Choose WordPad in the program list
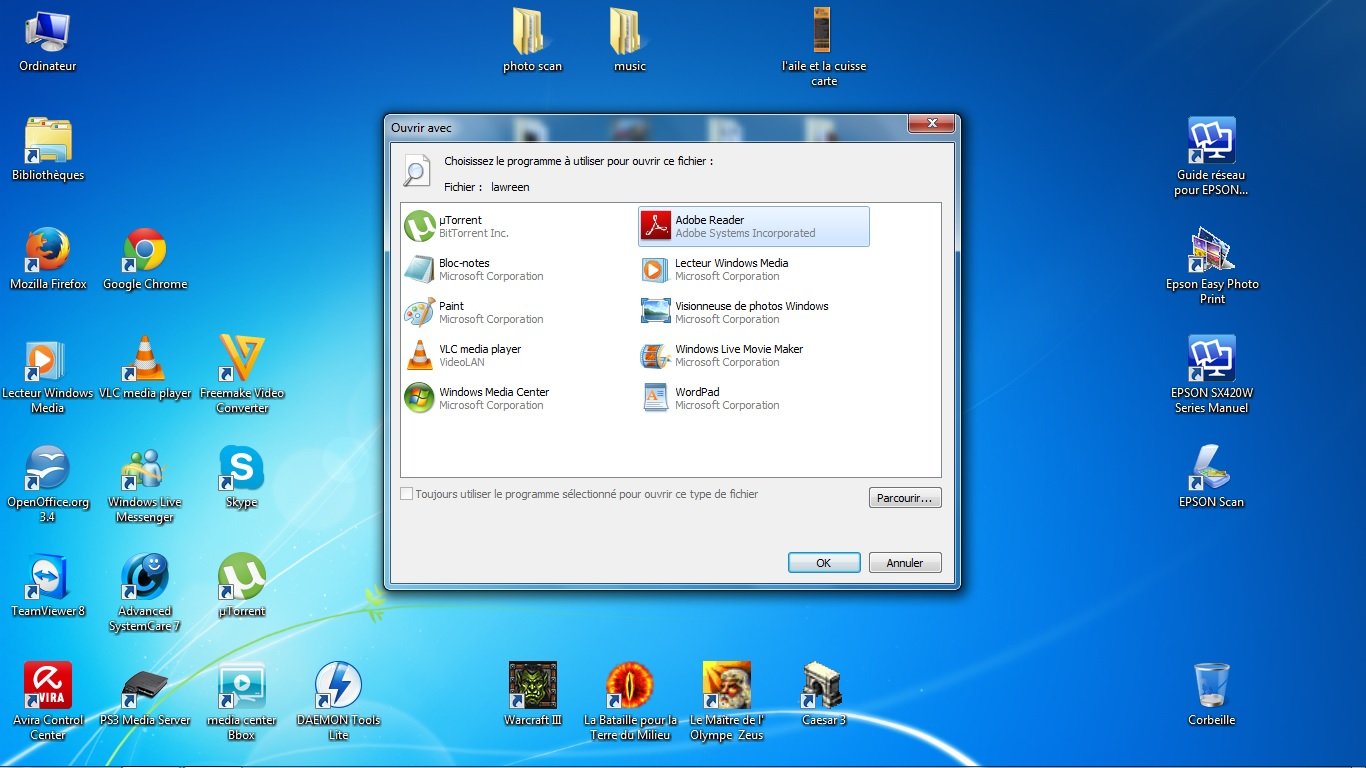The height and width of the screenshot is (768, 1366). [x=754, y=398]
